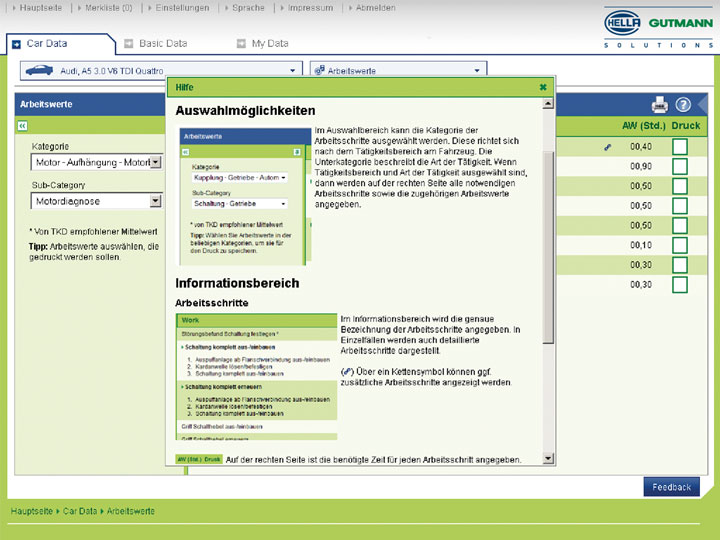Click the chain link symbol beside 00,40
Viewport: 720px width, 540px height.
point(608,147)
